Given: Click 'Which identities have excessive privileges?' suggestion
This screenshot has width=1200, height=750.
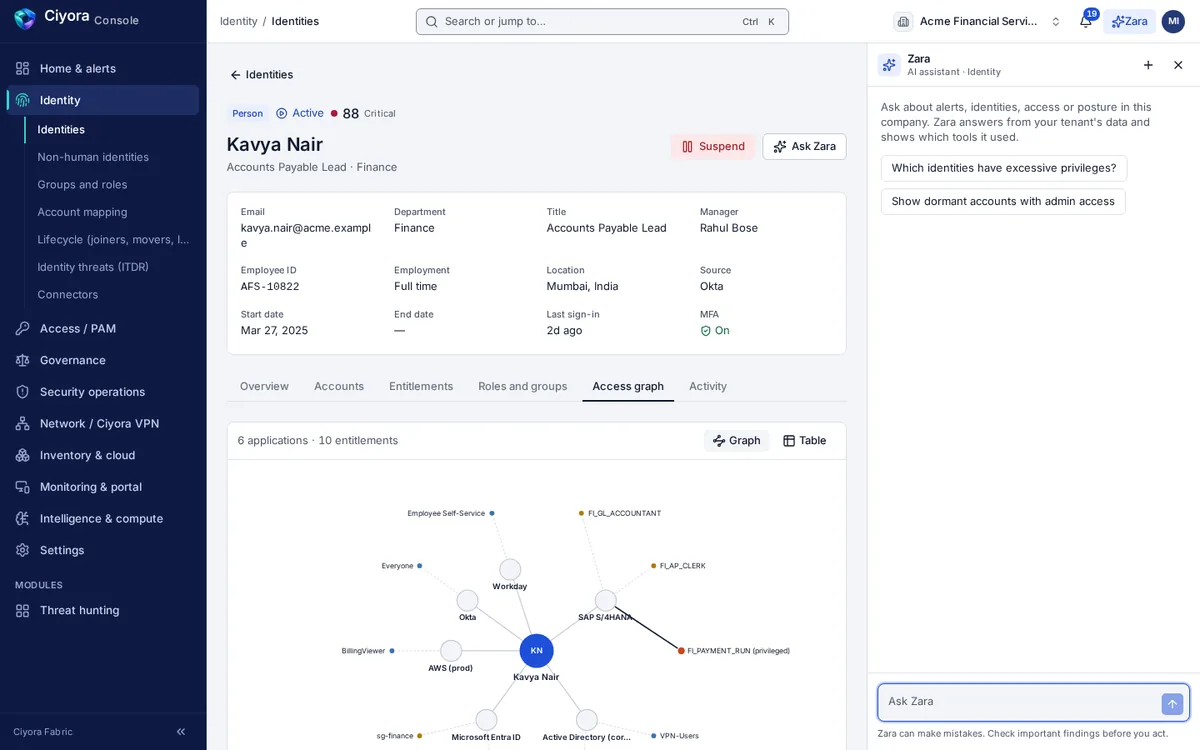Looking at the screenshot, I should coord(1004,168).
